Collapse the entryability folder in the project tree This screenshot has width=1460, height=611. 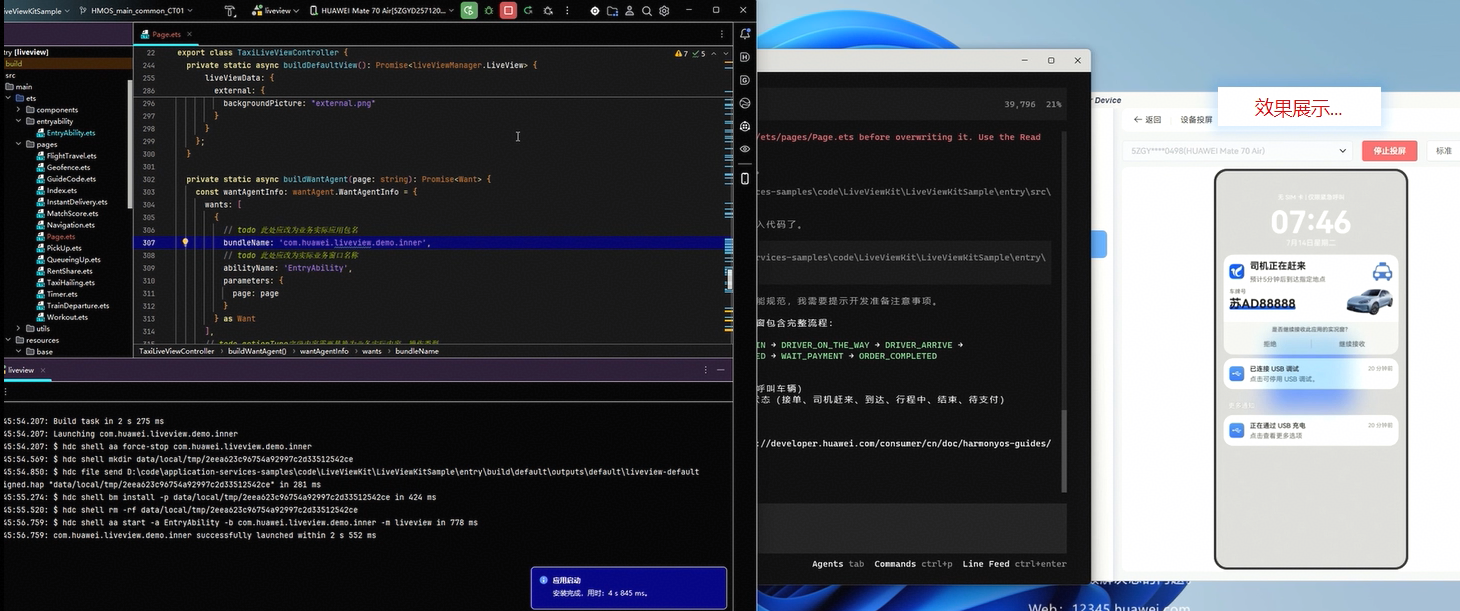18,122
